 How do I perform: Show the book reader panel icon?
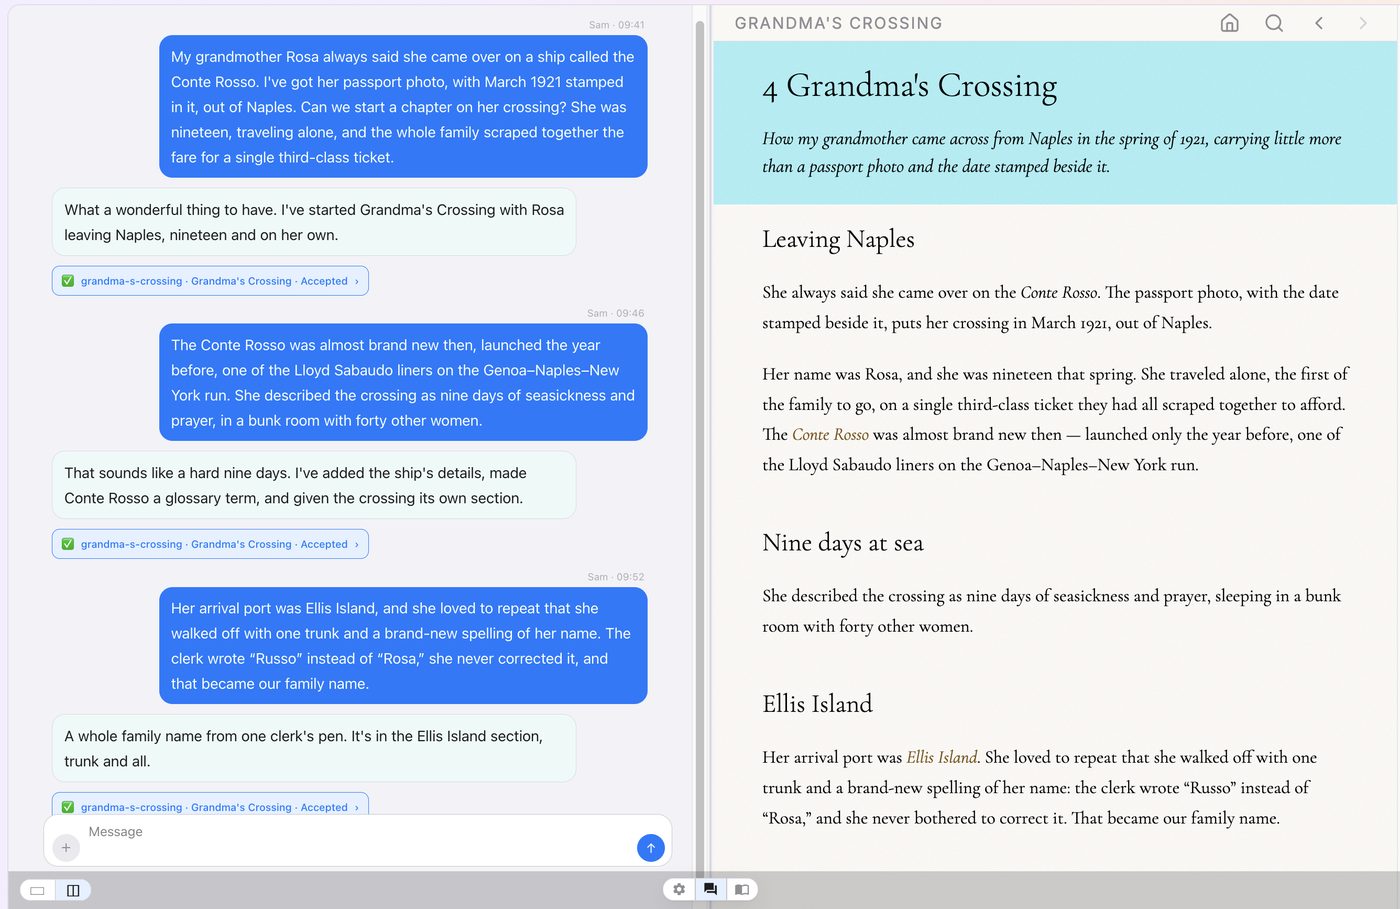[742, 889]
